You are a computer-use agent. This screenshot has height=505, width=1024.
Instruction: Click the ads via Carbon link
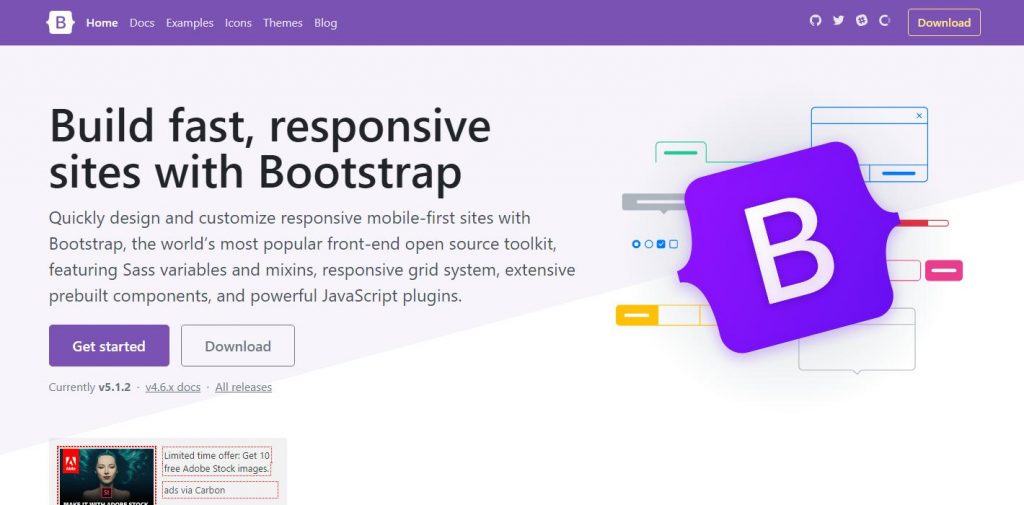220,490
